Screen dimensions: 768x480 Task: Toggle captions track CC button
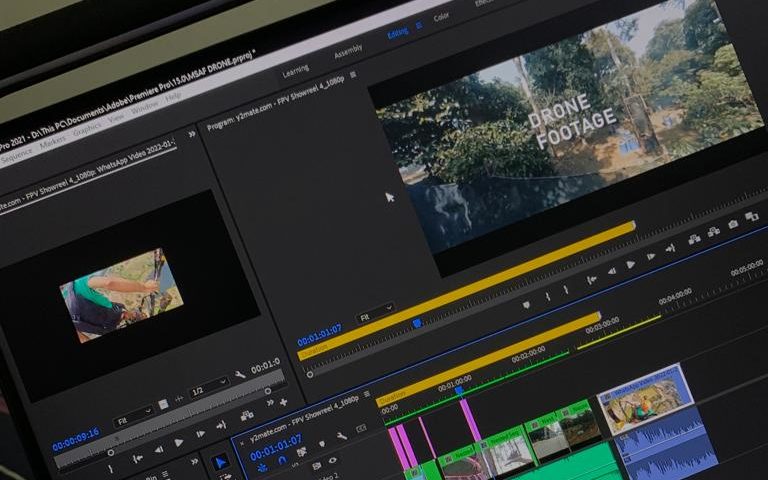pos(361,428)
